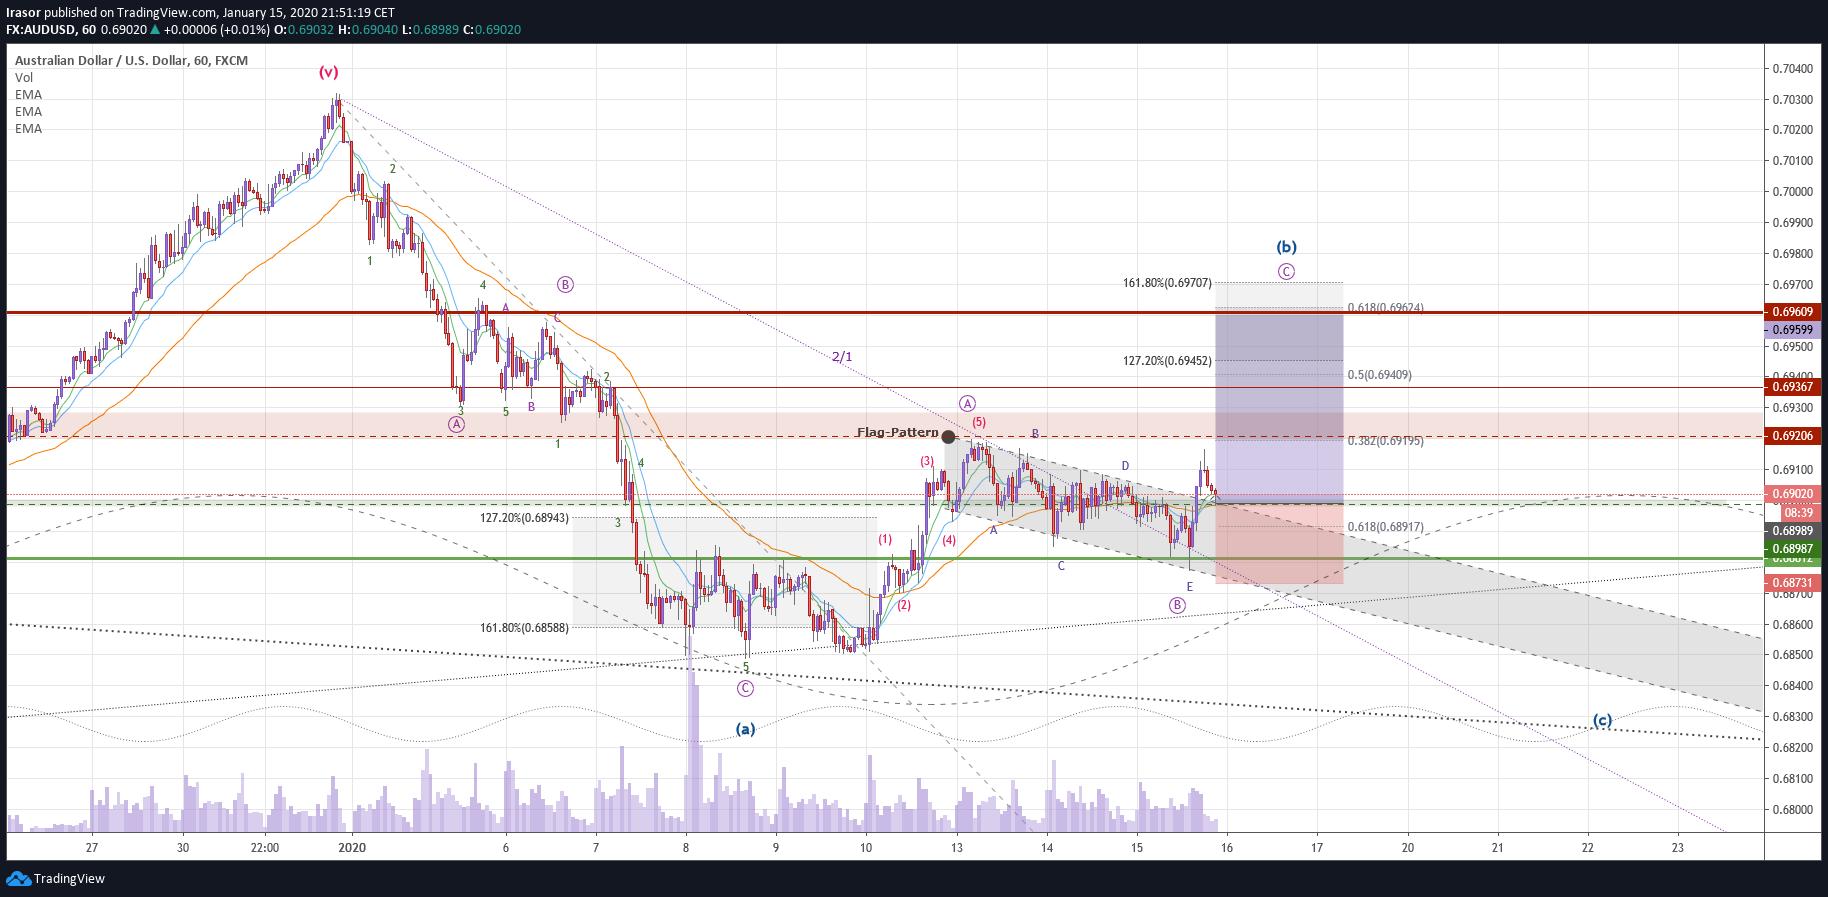This screenshot has height=897, width=1828.
Task: Click the Australian Dollar / U.S. Dollar title
Action: click(131, 60)
